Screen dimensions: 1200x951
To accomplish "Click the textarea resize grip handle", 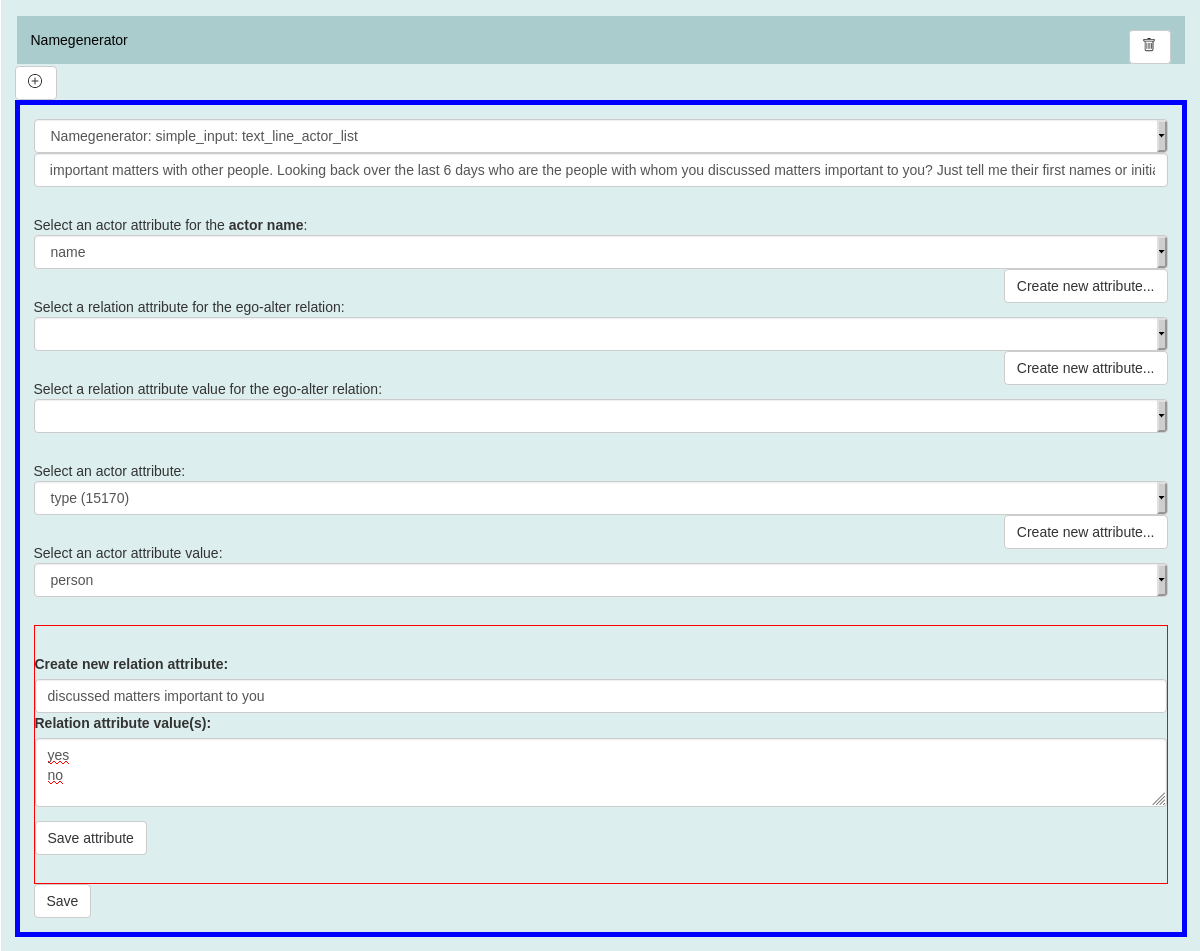I will point(1158,798).
